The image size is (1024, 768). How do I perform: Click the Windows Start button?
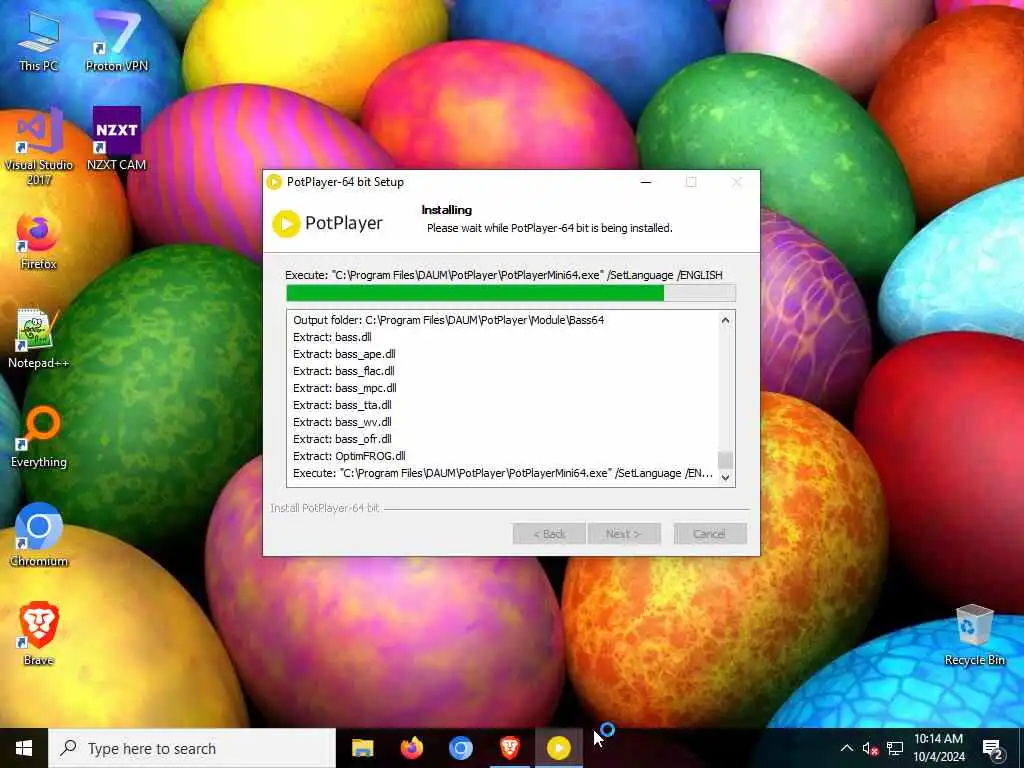coord(24,748)
